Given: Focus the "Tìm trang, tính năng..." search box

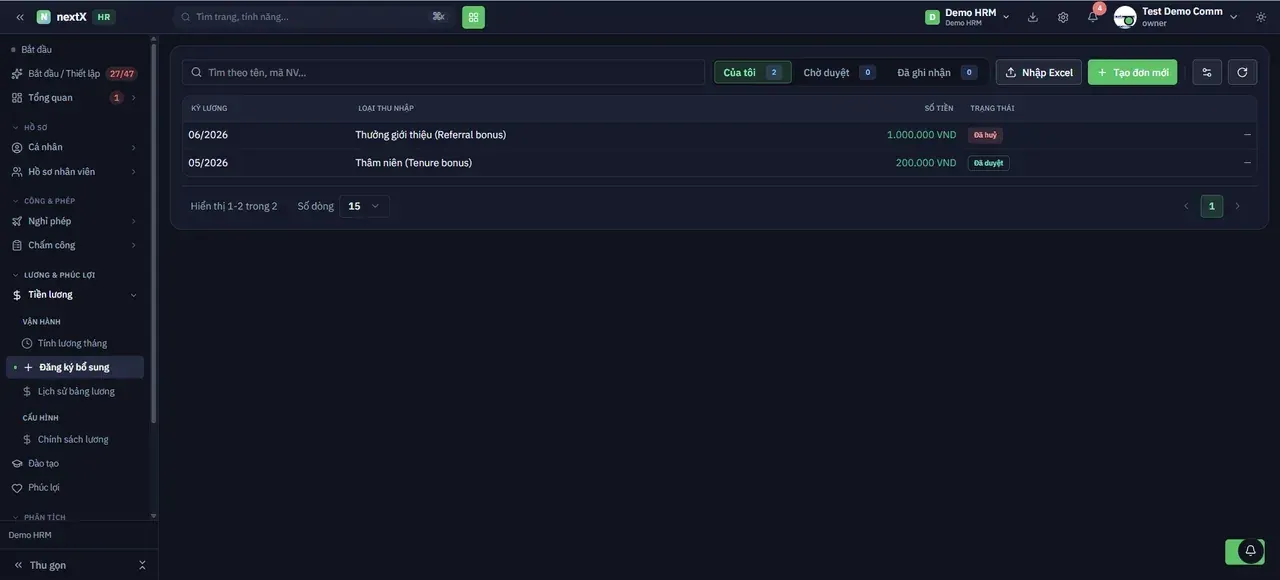Looking at the screenshot, I should [313, 17].
